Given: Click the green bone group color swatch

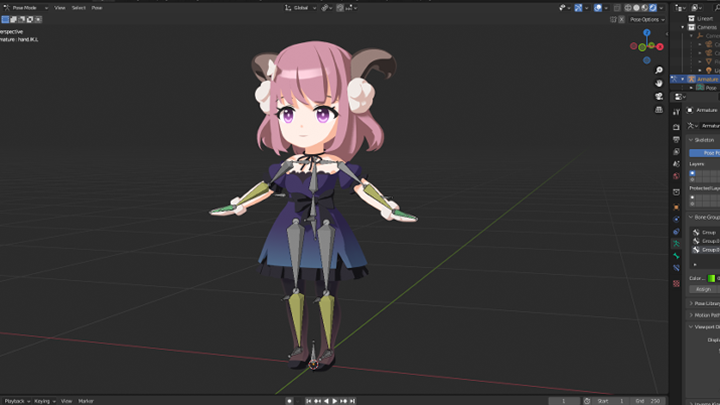Looking at the screenshot, I should [x=711, y=278].
